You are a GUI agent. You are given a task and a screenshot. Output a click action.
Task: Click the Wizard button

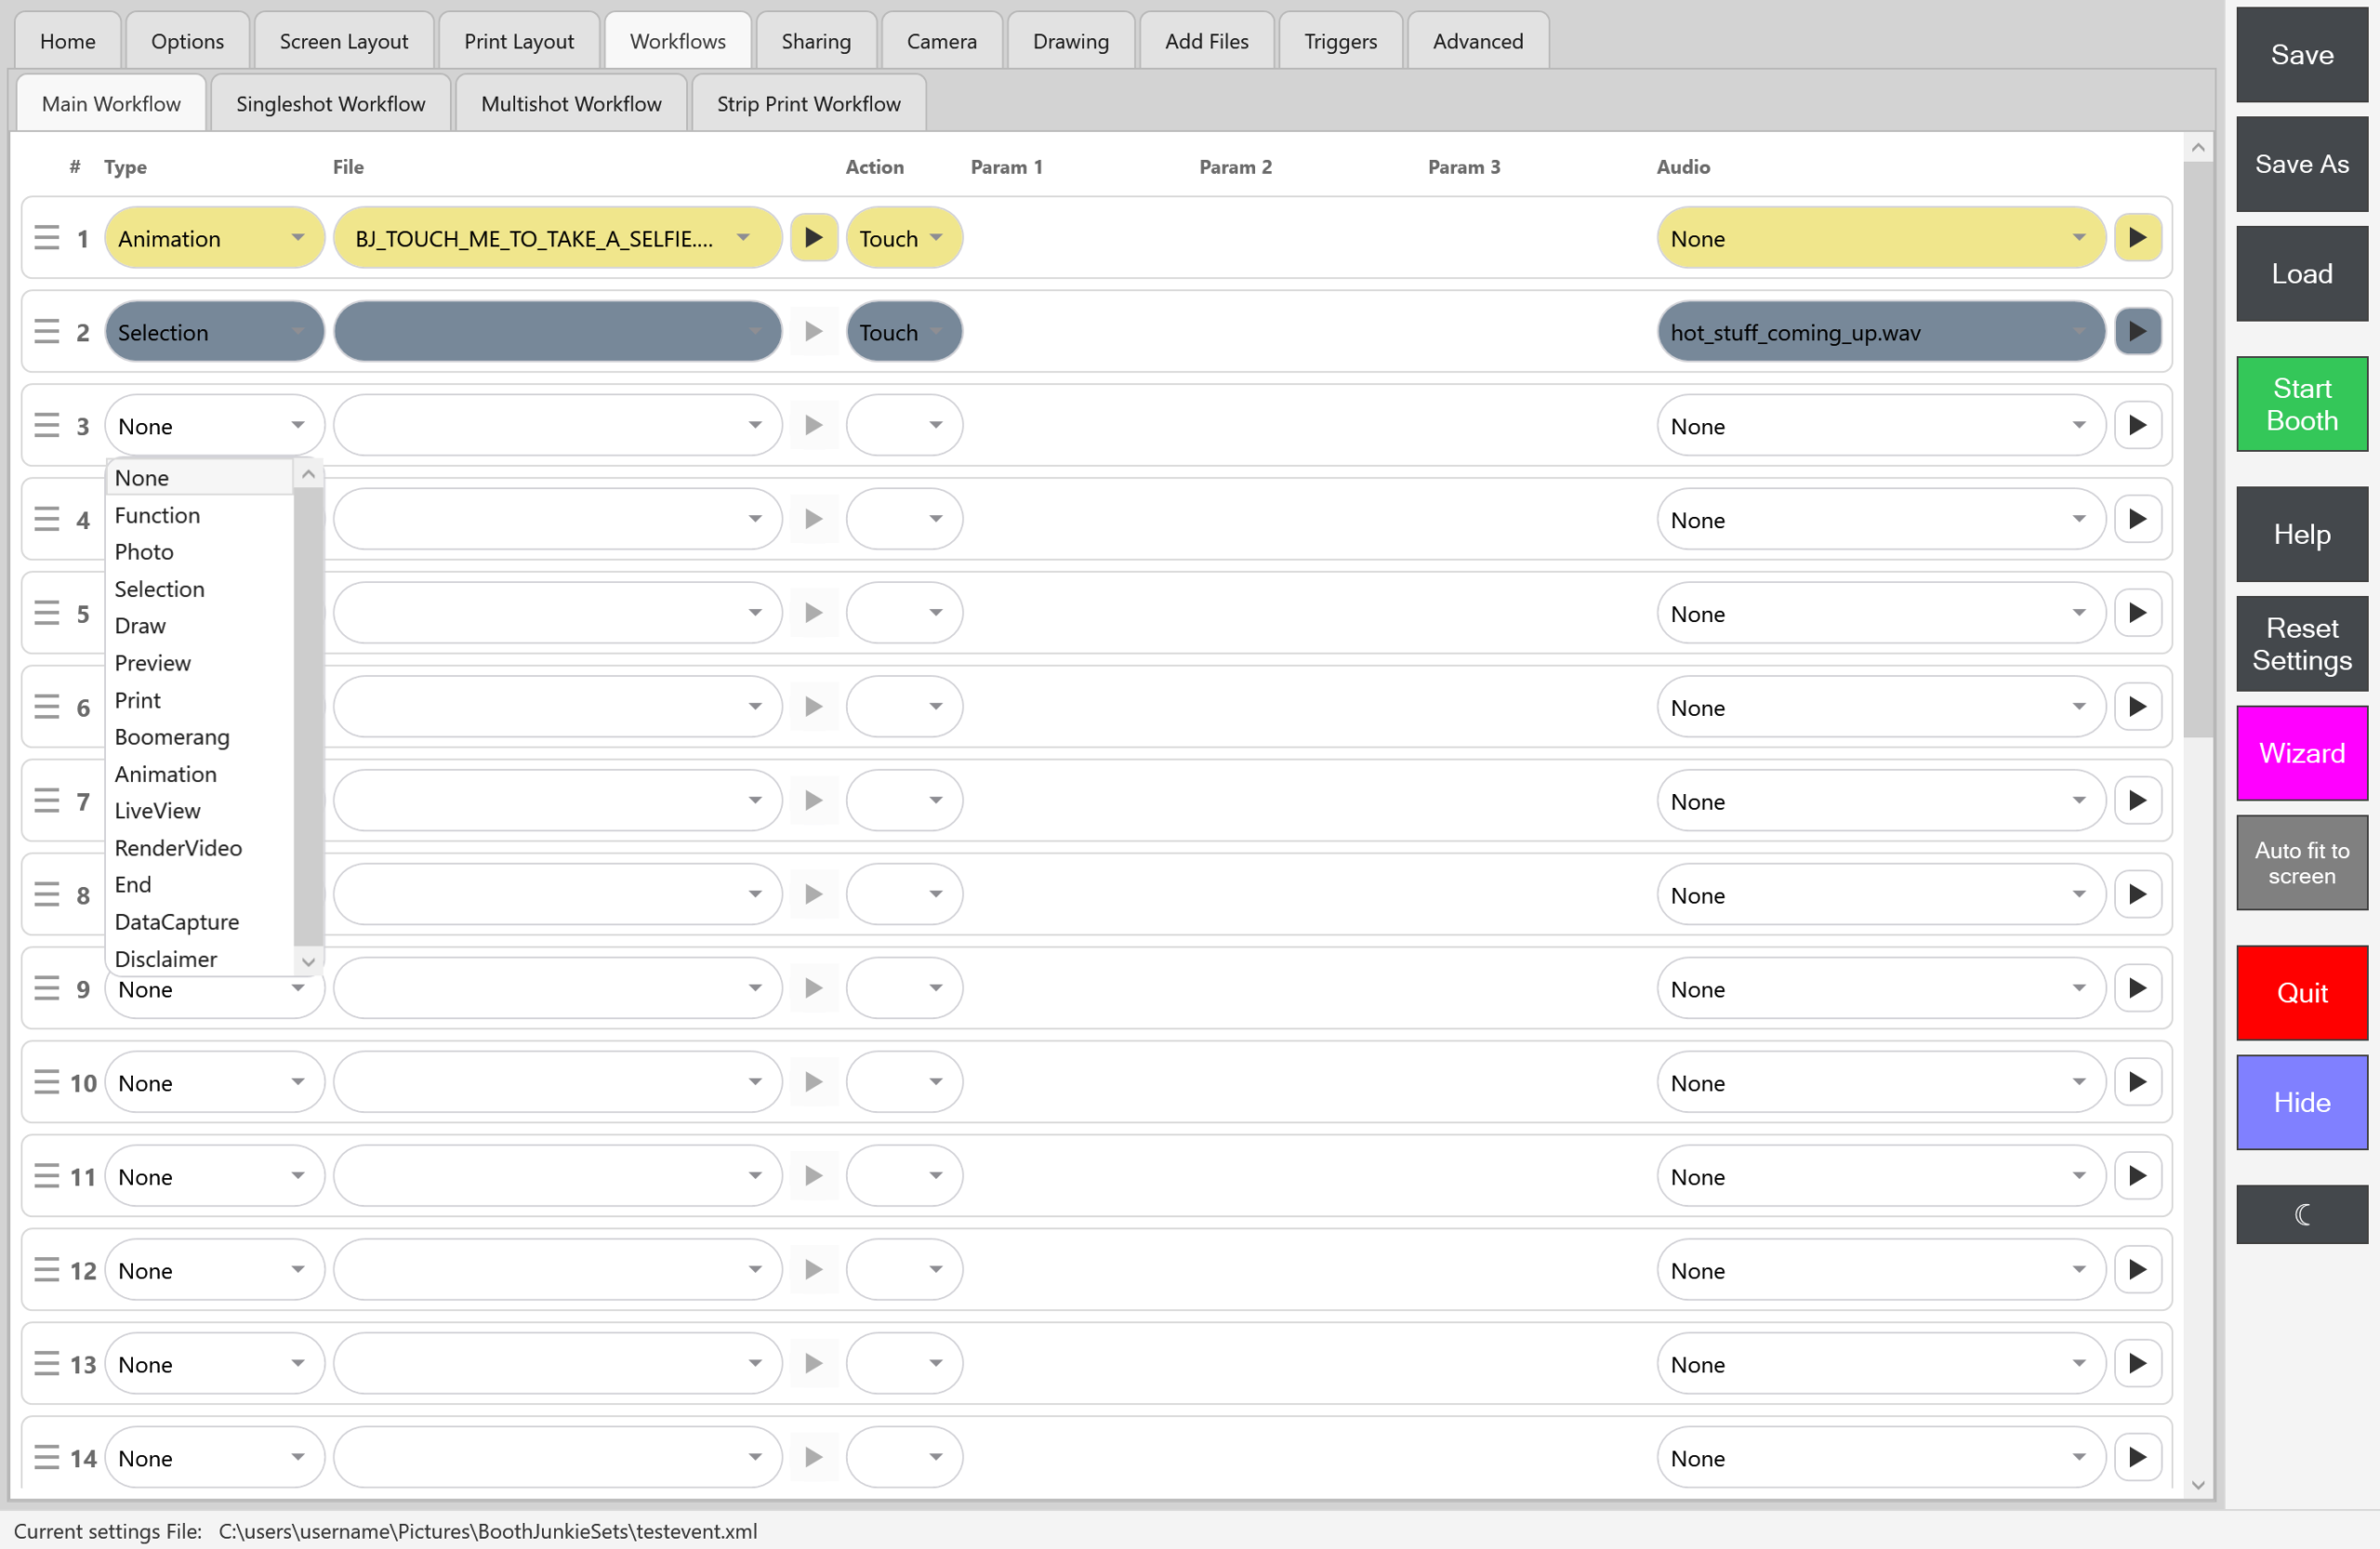click(2302, 753)
